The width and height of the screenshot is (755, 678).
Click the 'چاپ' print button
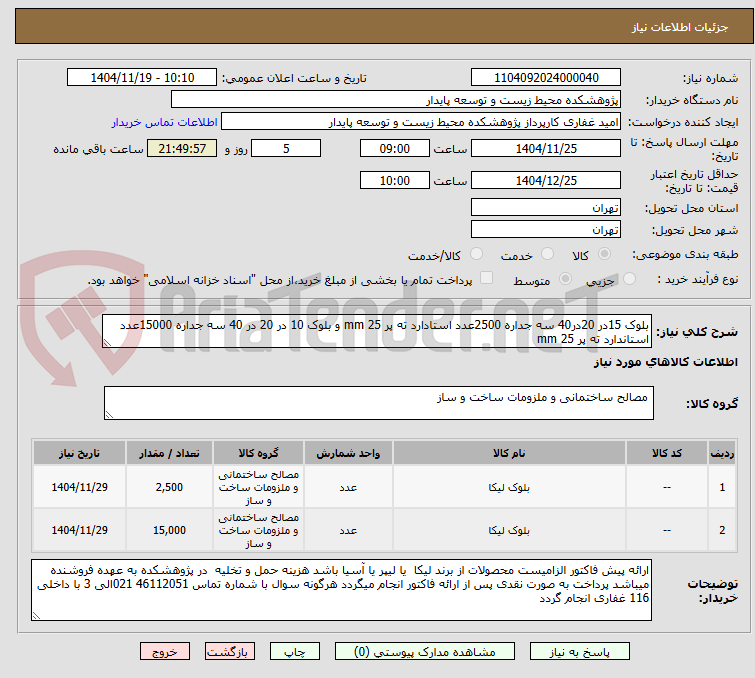click(x=295, y=652)
